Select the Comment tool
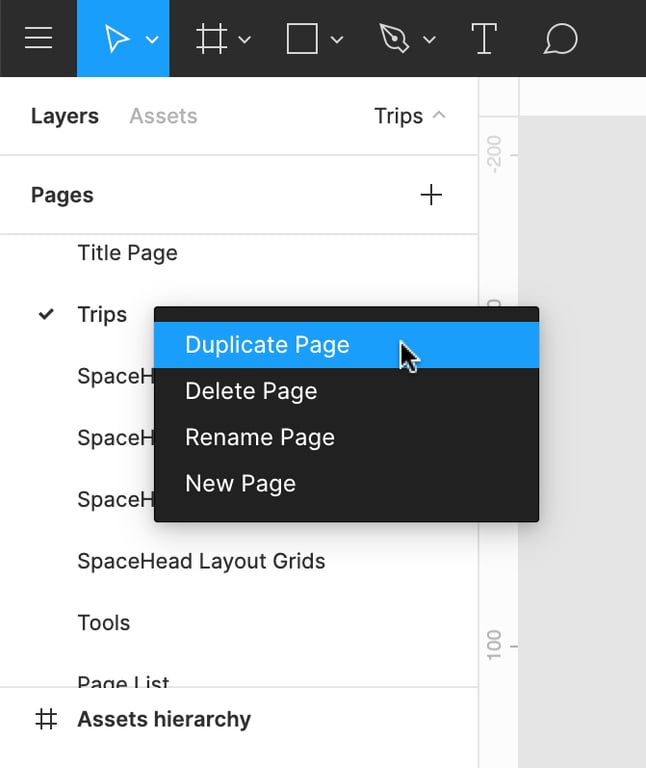Screen dimensions: 646x768 click(561, 39)
